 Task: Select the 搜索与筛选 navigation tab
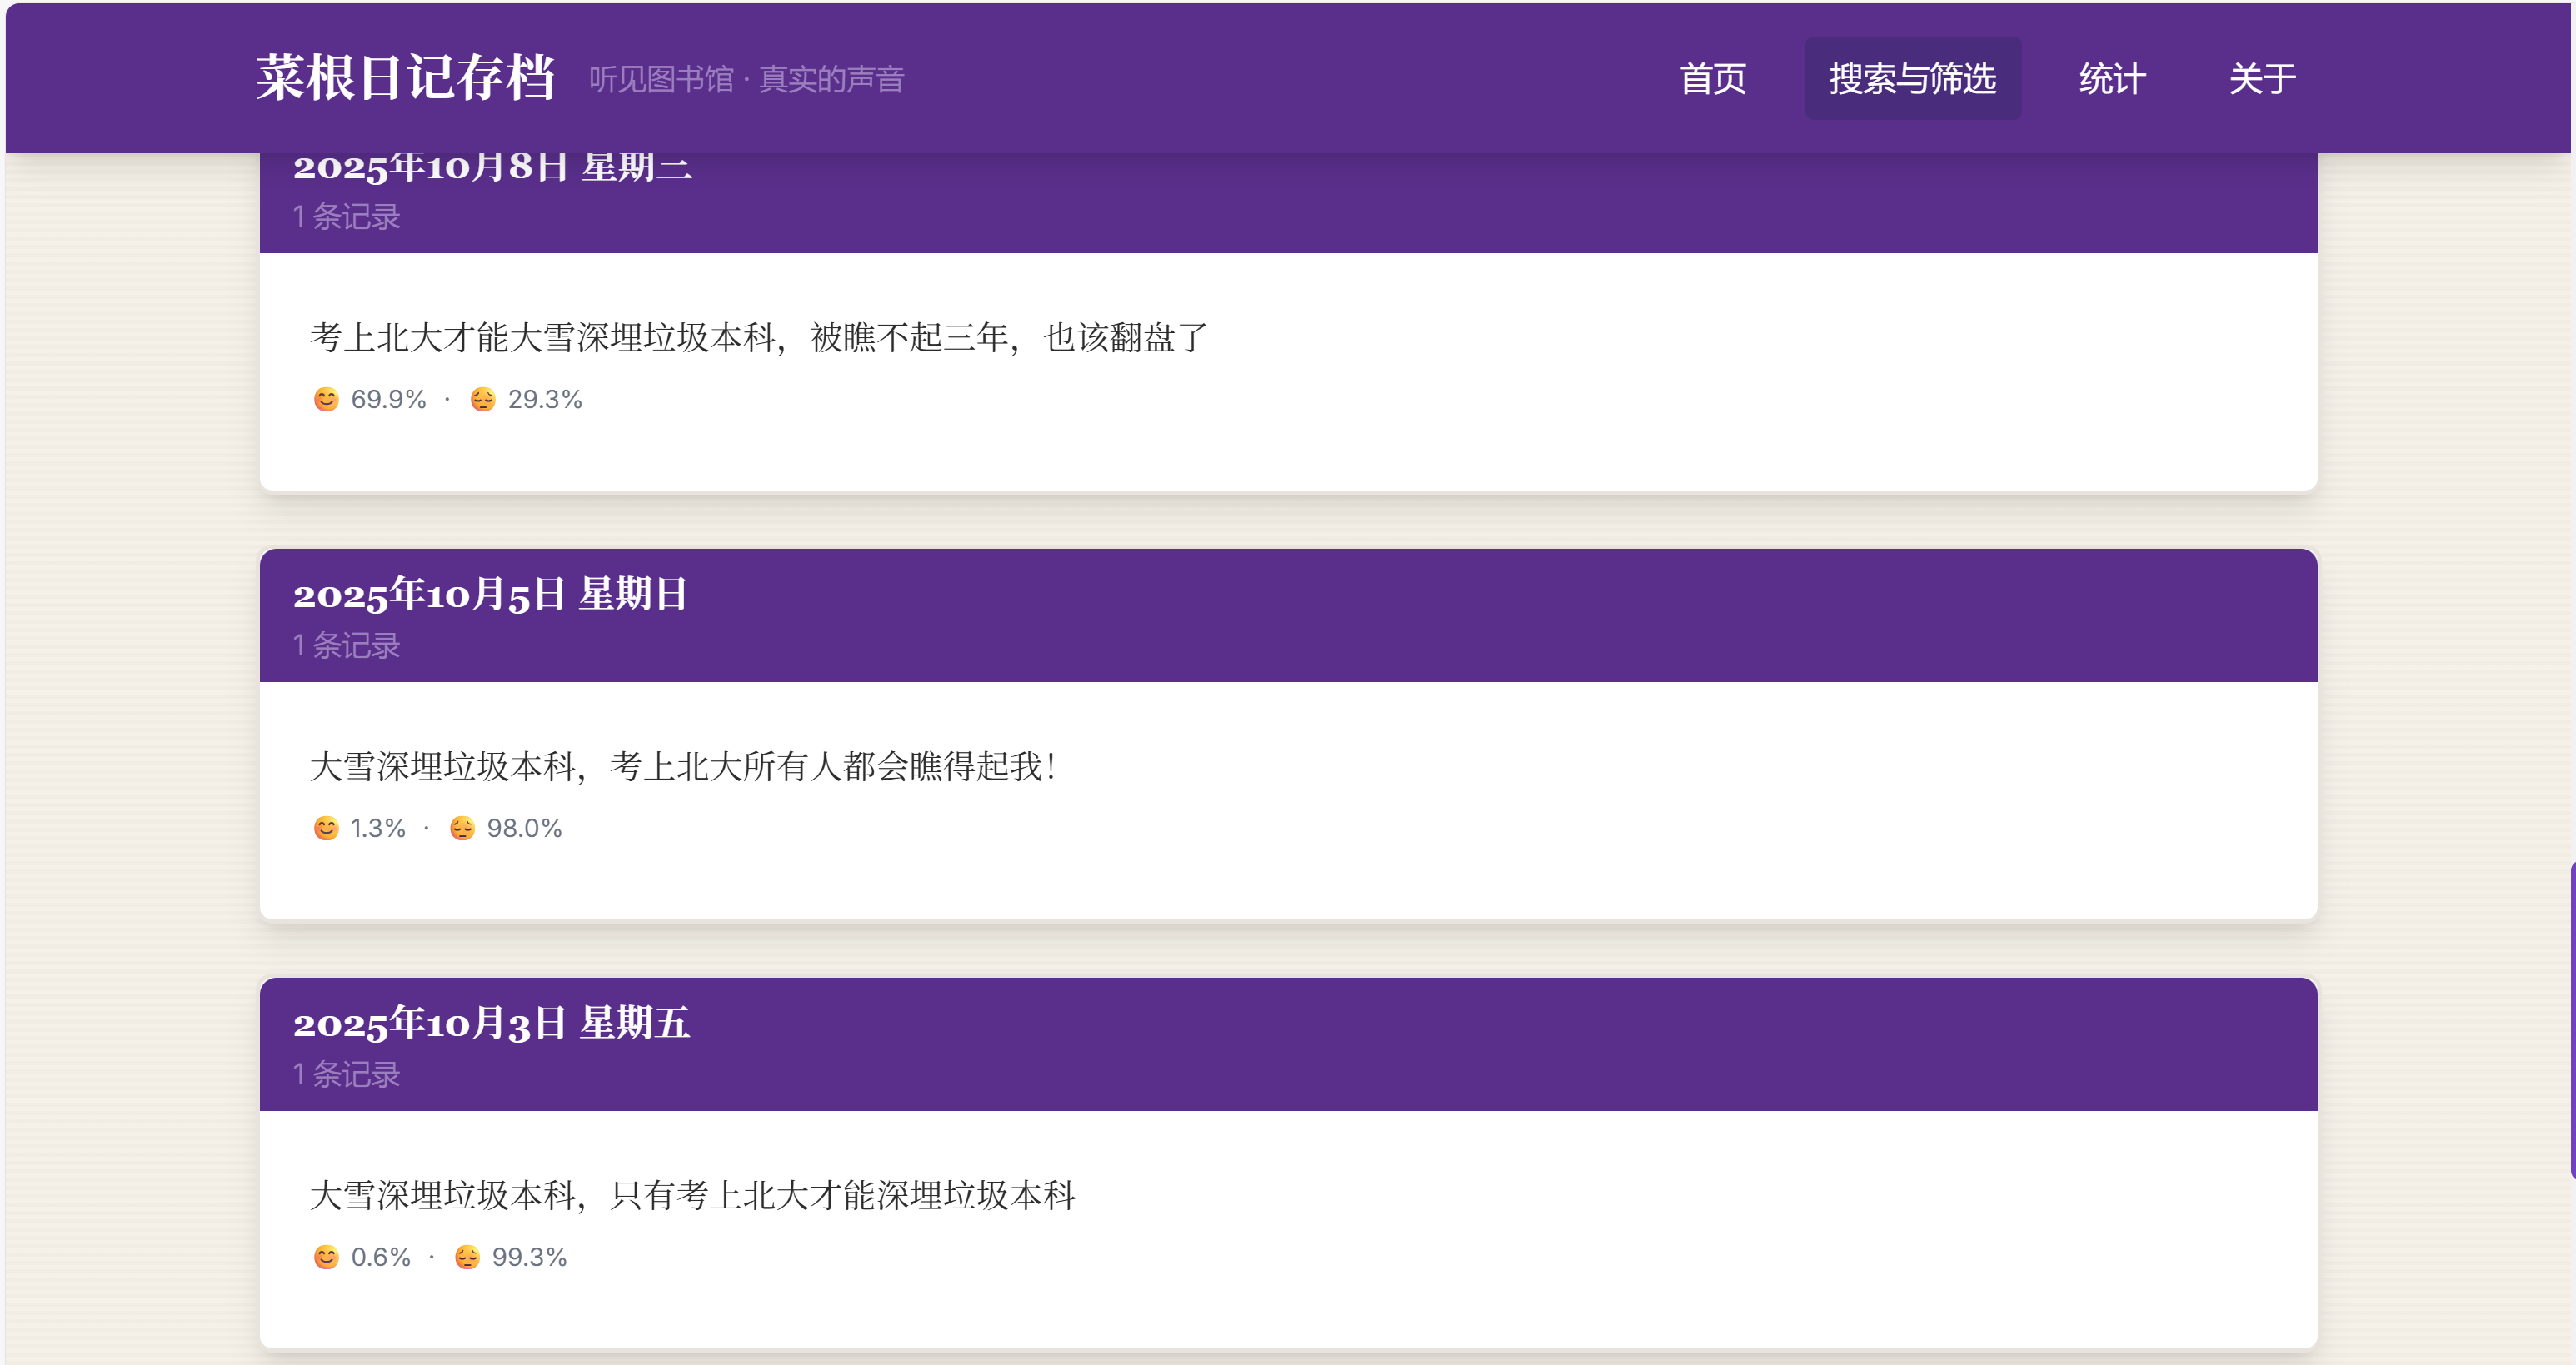(x=1912, y=79)
